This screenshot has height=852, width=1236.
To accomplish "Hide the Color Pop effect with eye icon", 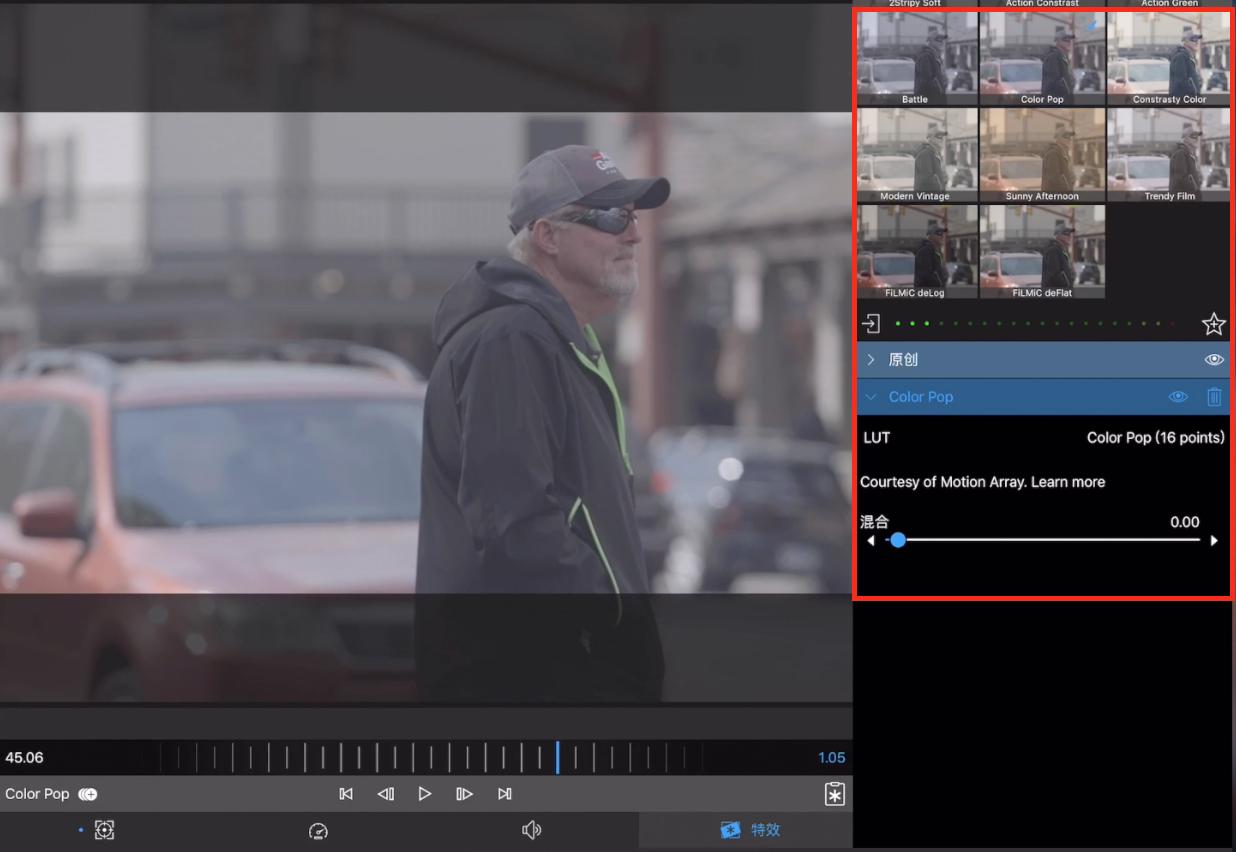I will point(1178,397).
